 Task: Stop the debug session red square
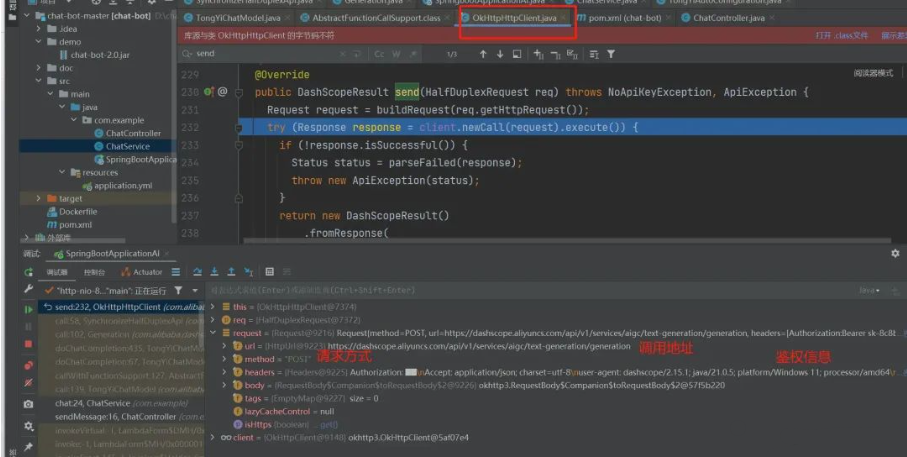(x=28, y=344)
